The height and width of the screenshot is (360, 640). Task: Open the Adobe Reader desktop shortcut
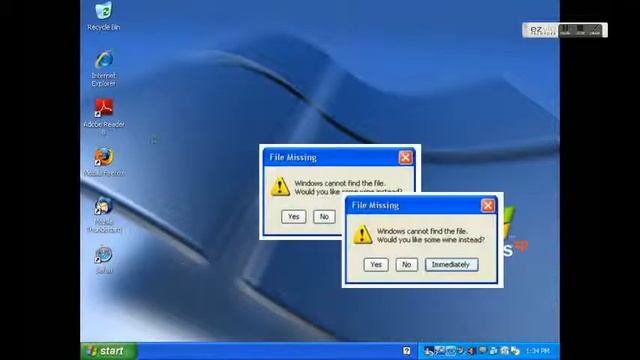[x=104, y=116]
